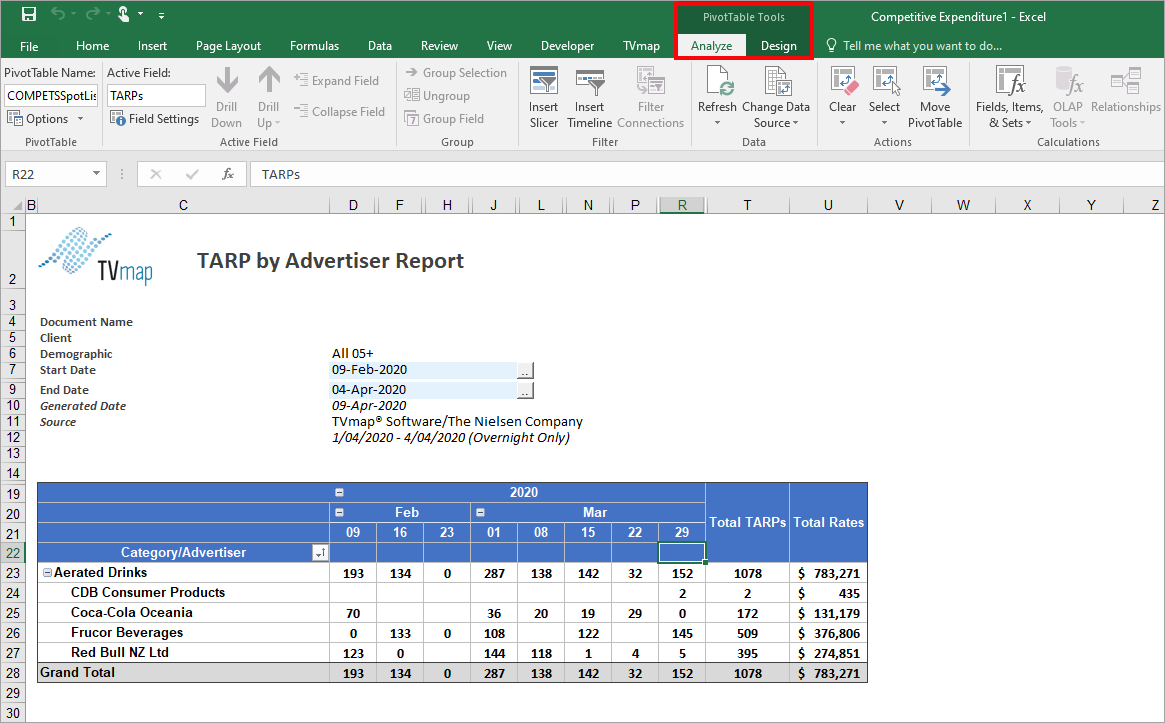Screen dimensions: 1165x723
Task: Open Field Settings
Action: pyautogui.click(x=155, y=119)
